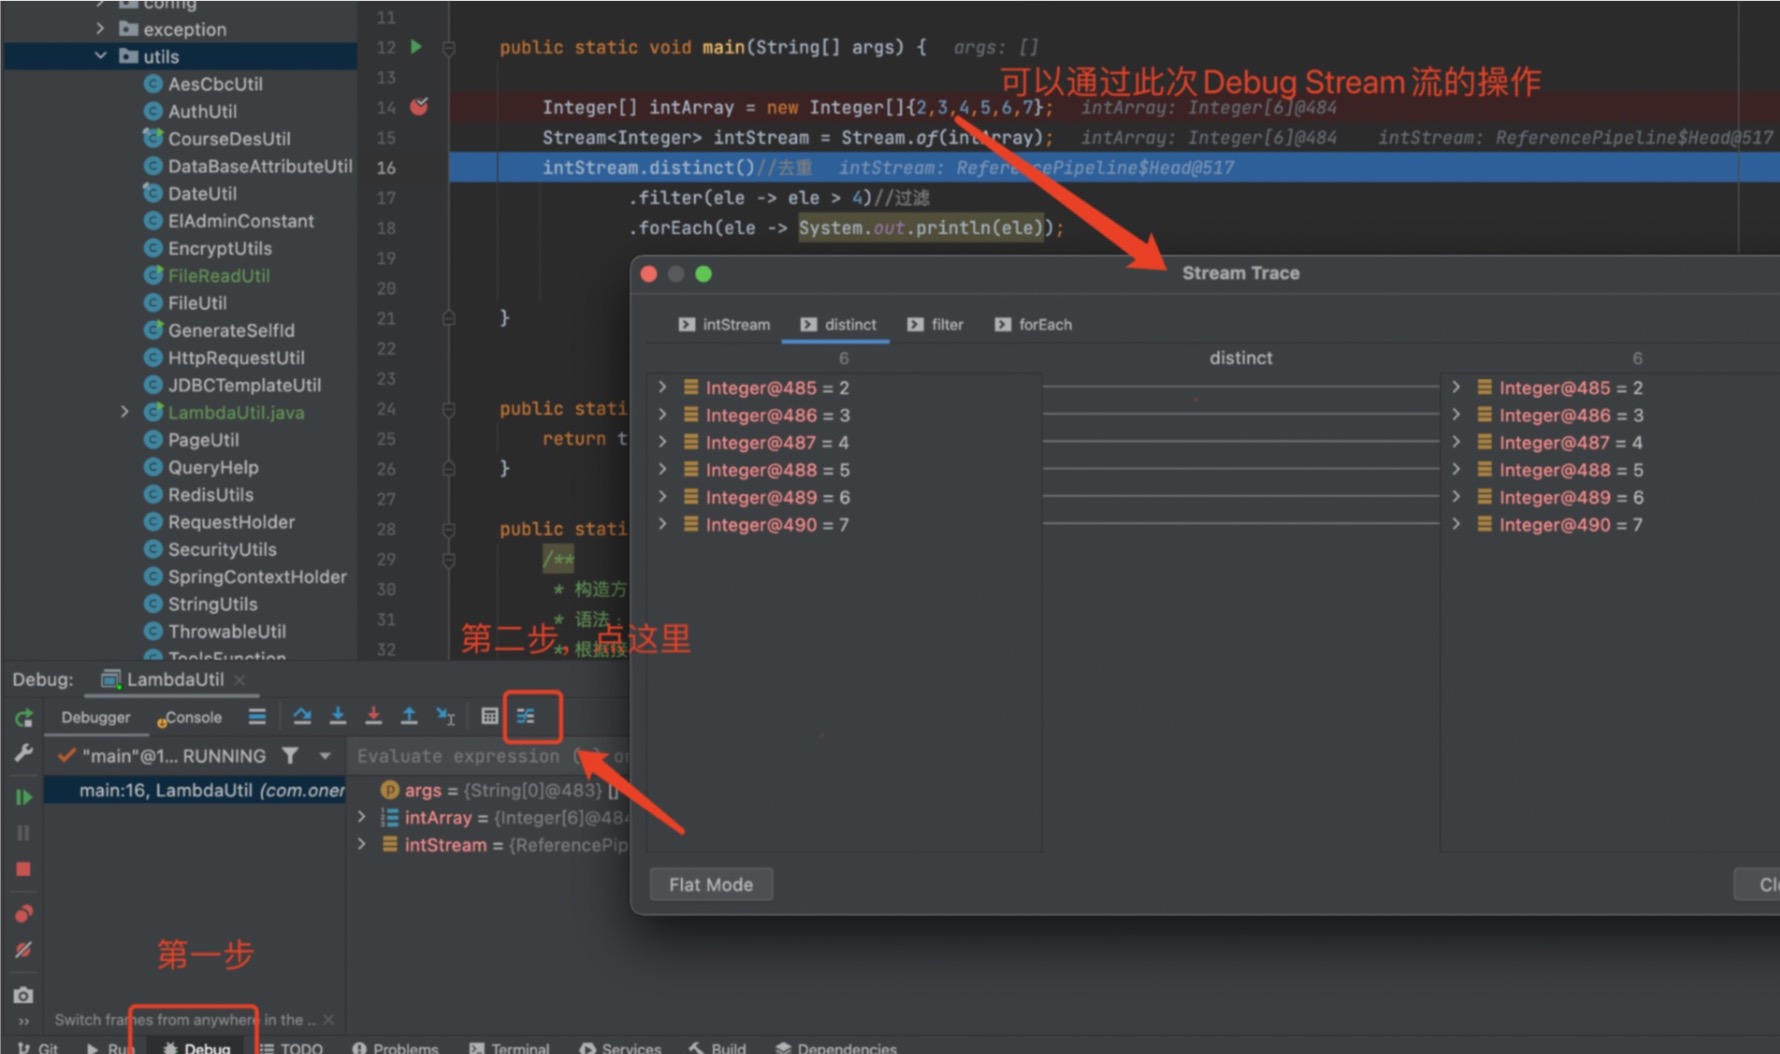Click the Trace Current Stream Chain icon
The image size is (1780, 1054).
[526, 716]
